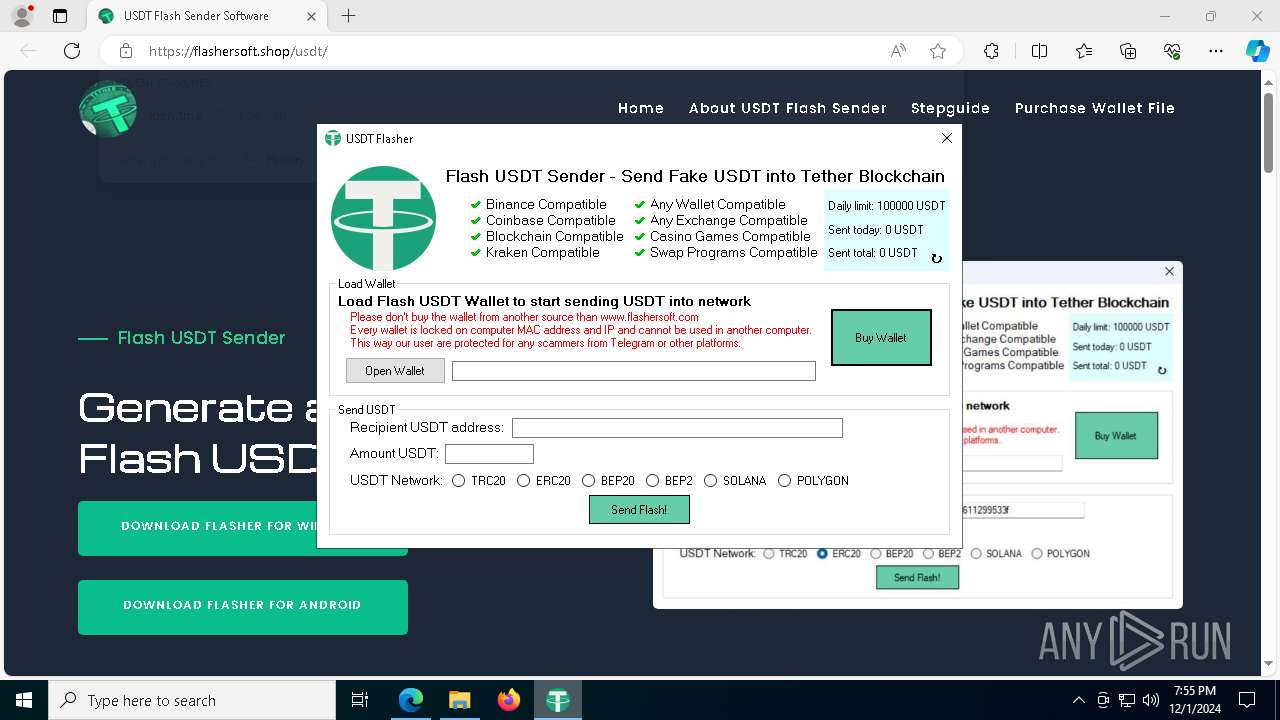Open Task View on the taskbar
The width and height of the screenshot is (1280, 720).
360,700
